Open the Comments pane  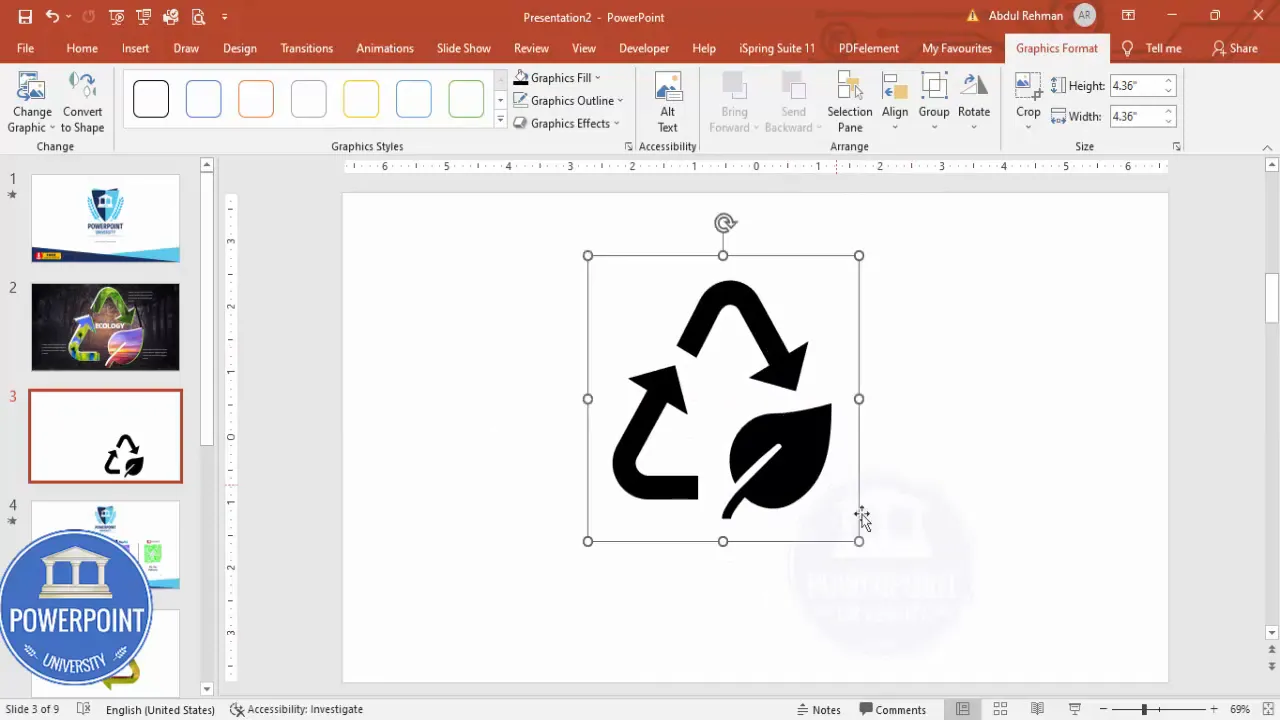coord(893,709)
